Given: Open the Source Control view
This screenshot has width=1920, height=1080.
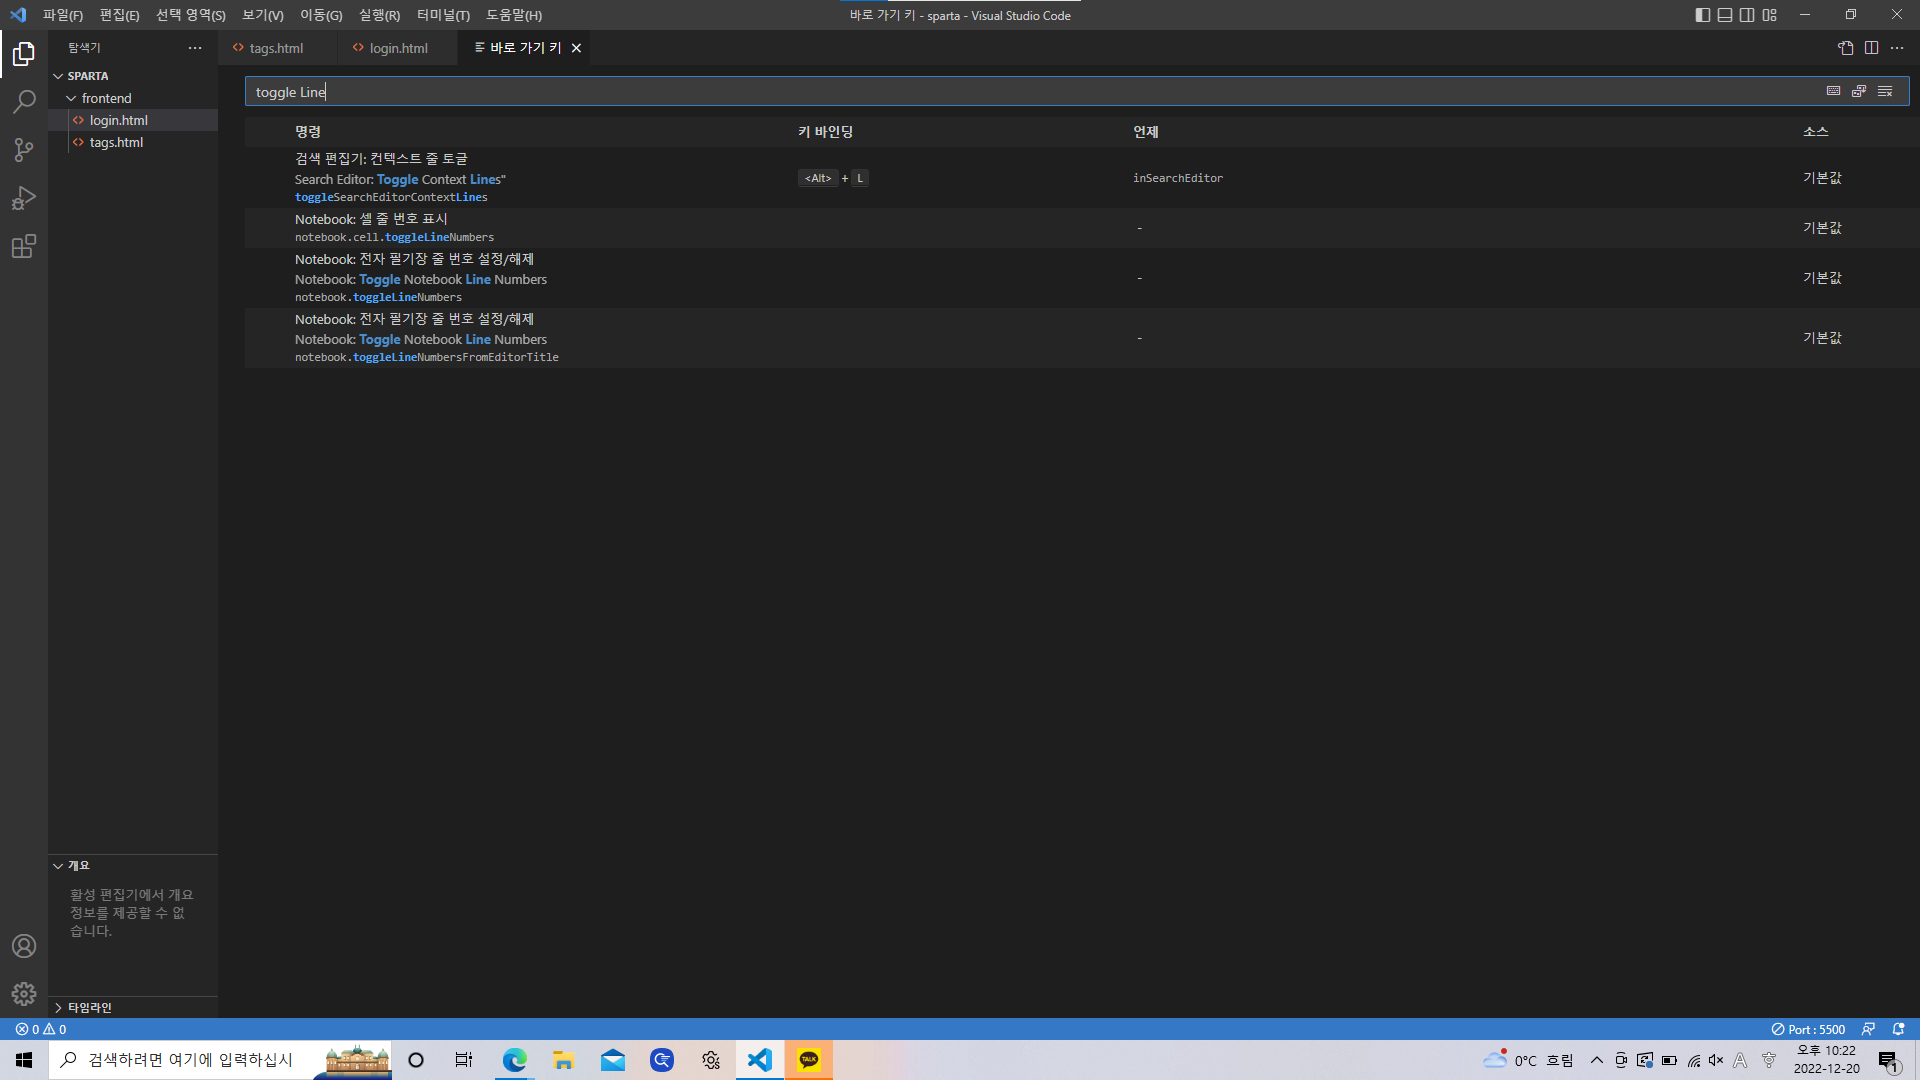Looking at the screenshot, I should click(24, 150).
